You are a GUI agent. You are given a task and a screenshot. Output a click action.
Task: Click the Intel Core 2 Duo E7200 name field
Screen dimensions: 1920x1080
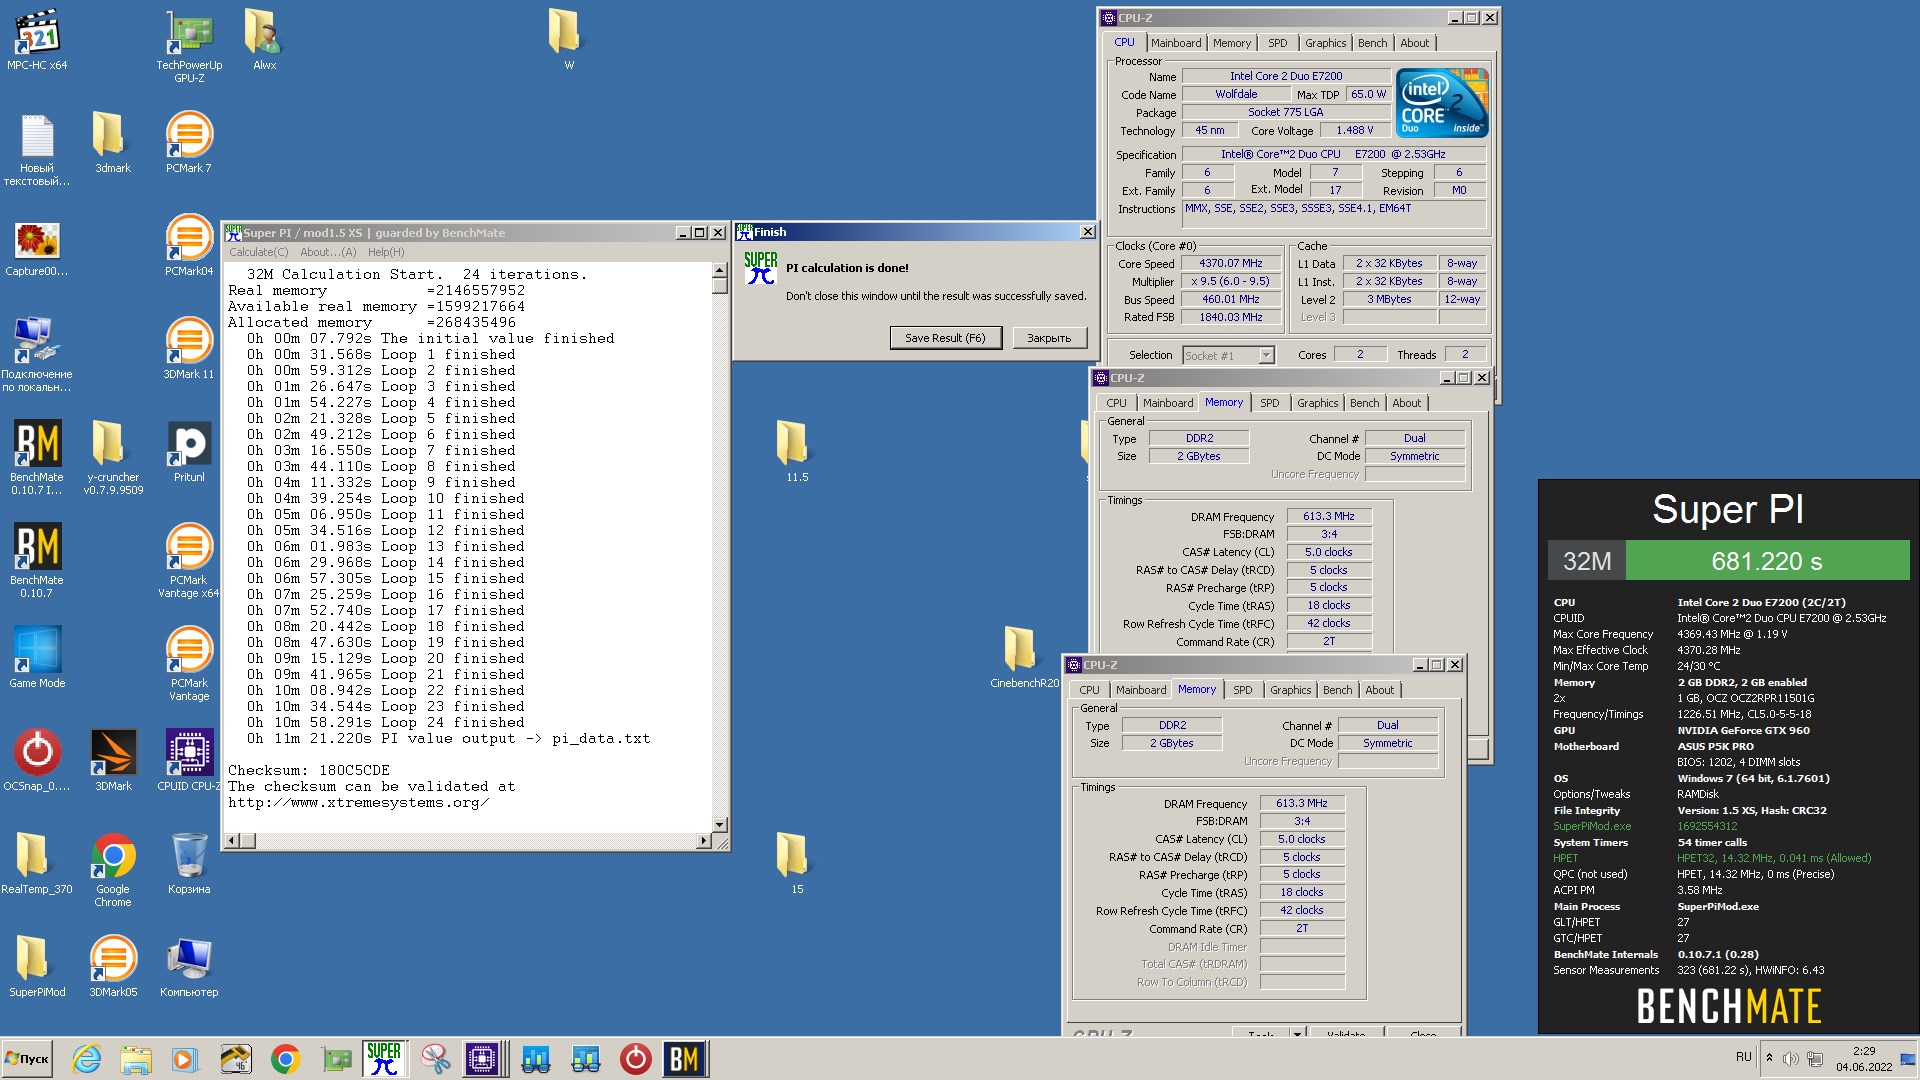point(1286,76)
